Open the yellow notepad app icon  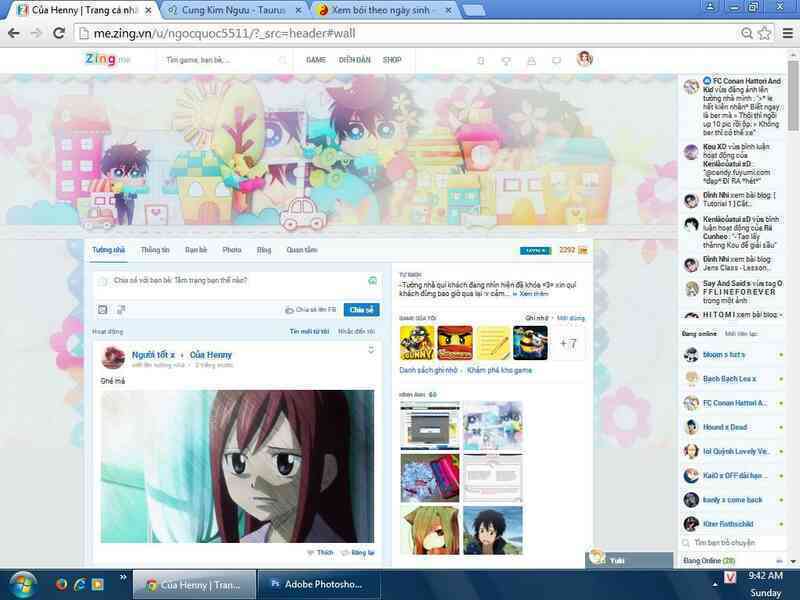pos(493,343)
